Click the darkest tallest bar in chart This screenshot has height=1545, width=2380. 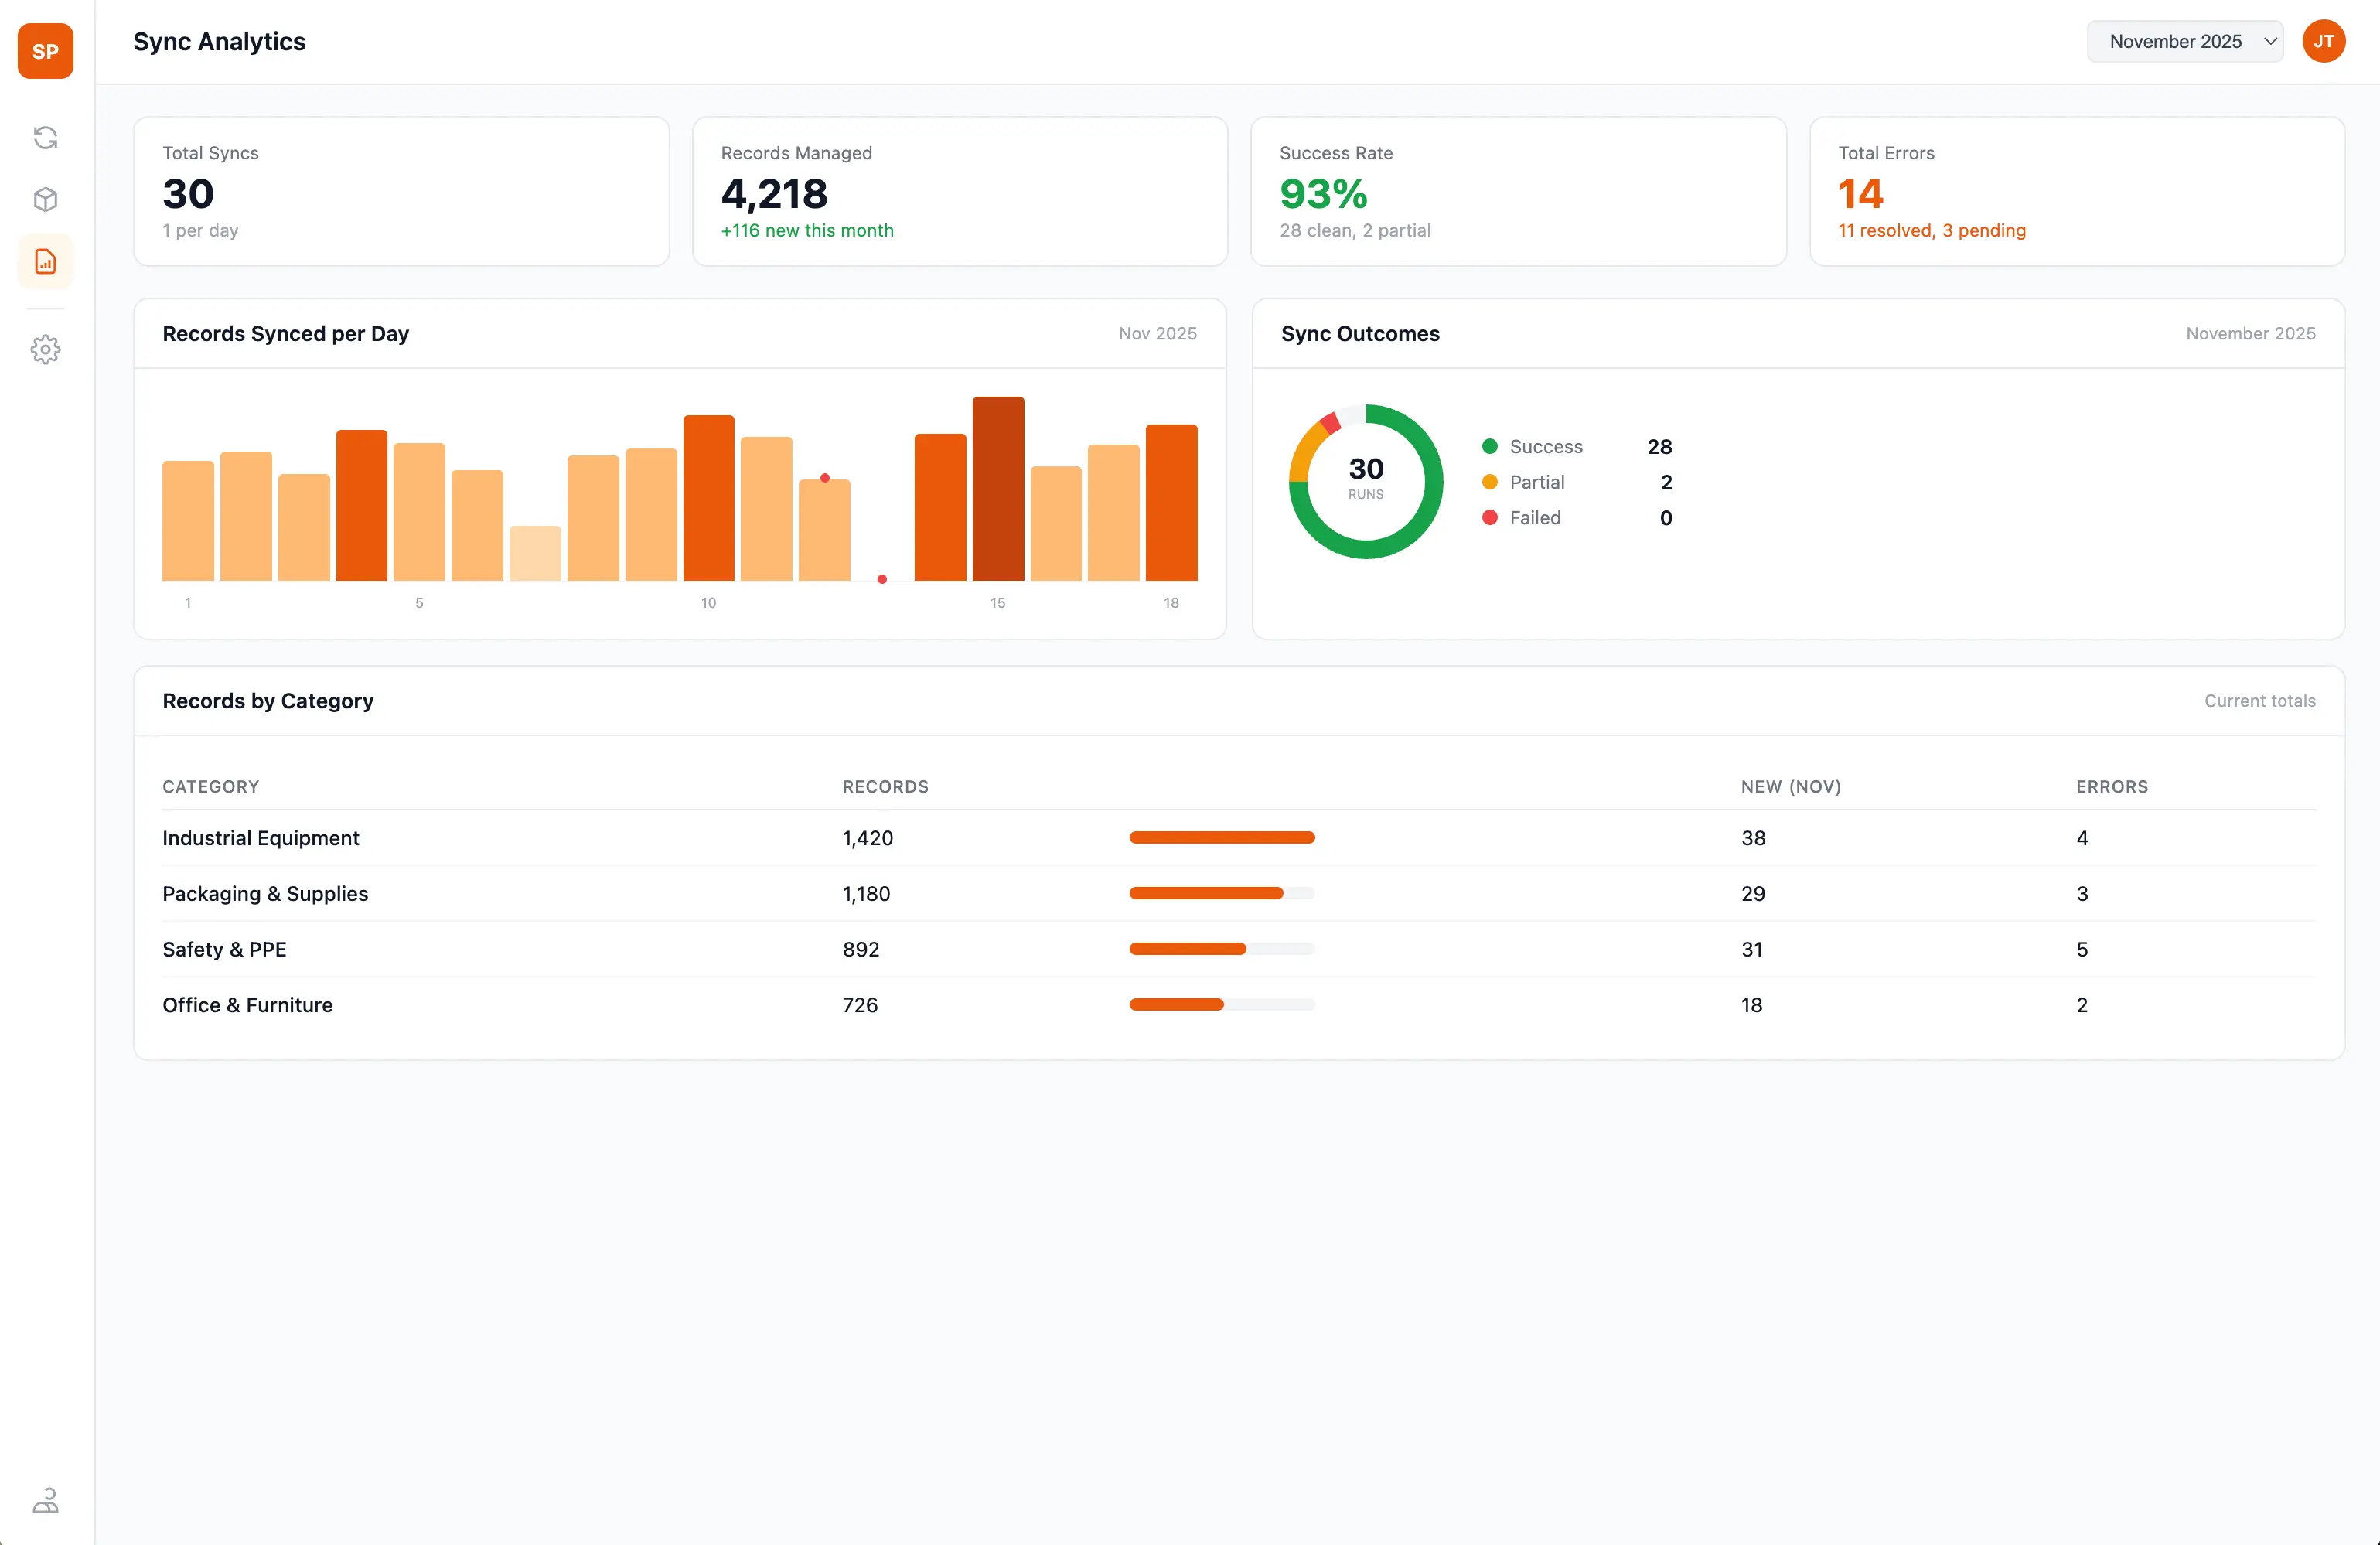998,488
